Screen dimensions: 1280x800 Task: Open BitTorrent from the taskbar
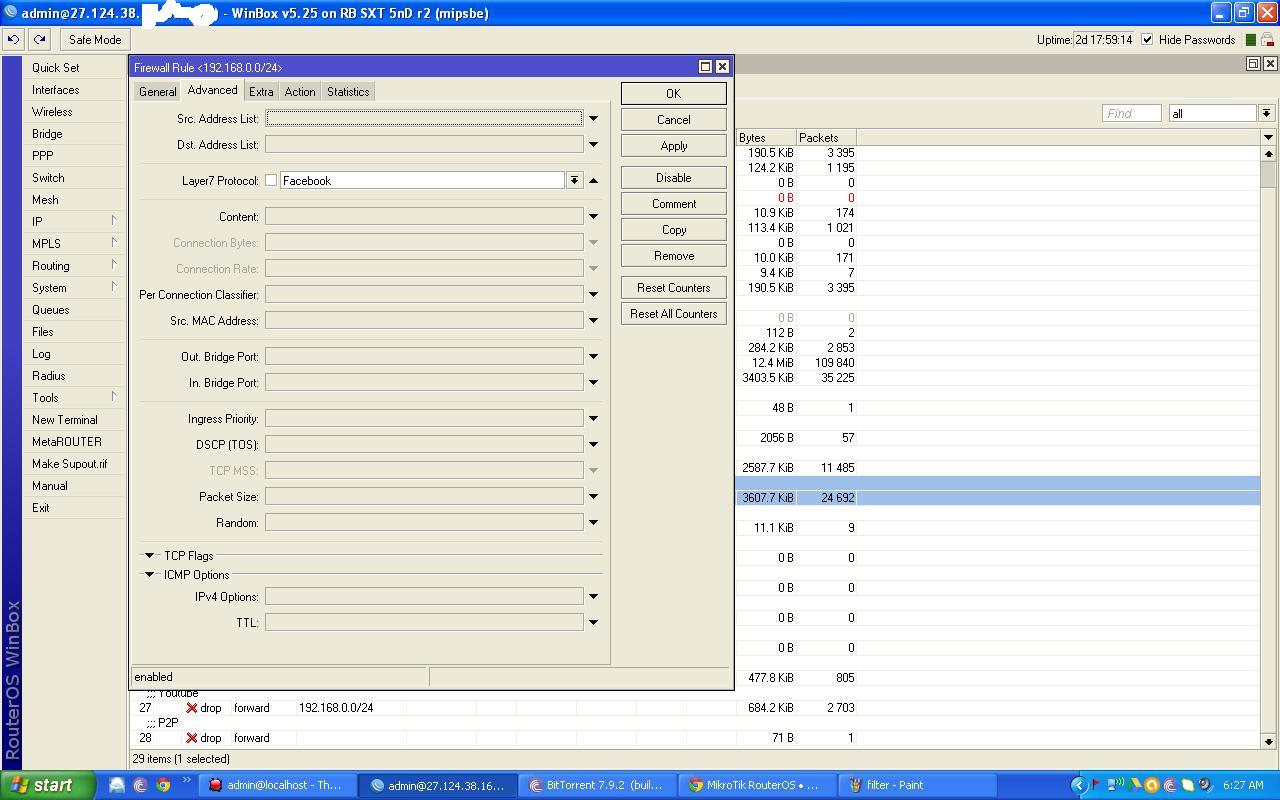(x=596, y=785)
